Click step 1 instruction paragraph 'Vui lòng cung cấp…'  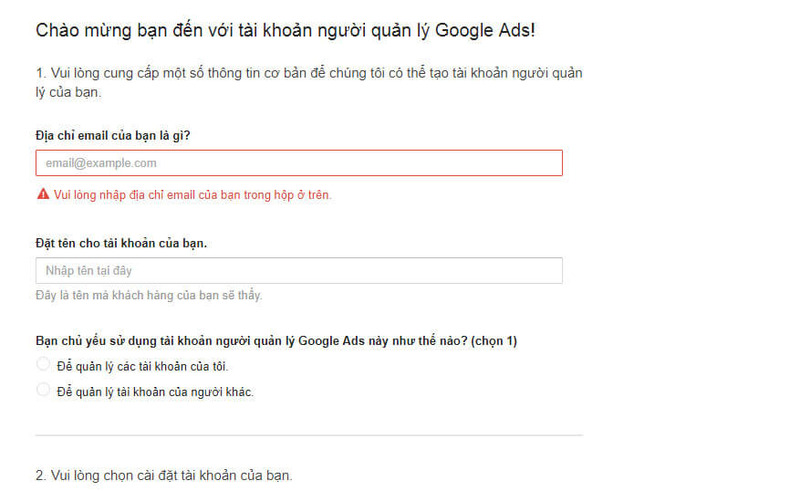click(308, 73)
